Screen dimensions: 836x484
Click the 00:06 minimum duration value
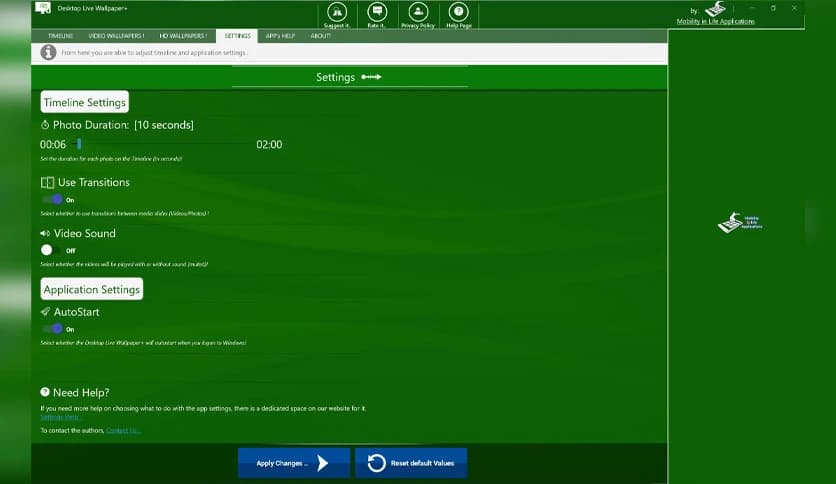(53, 144)
